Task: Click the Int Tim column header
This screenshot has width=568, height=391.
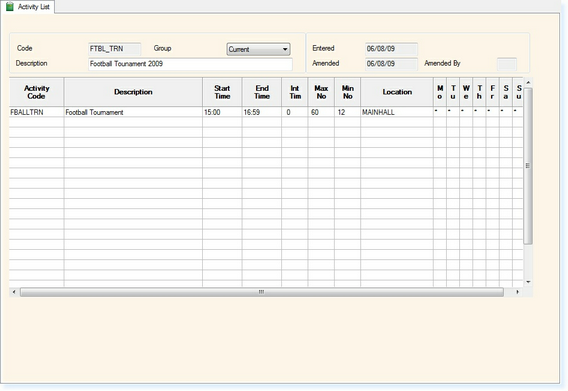Action: [295, 92]
